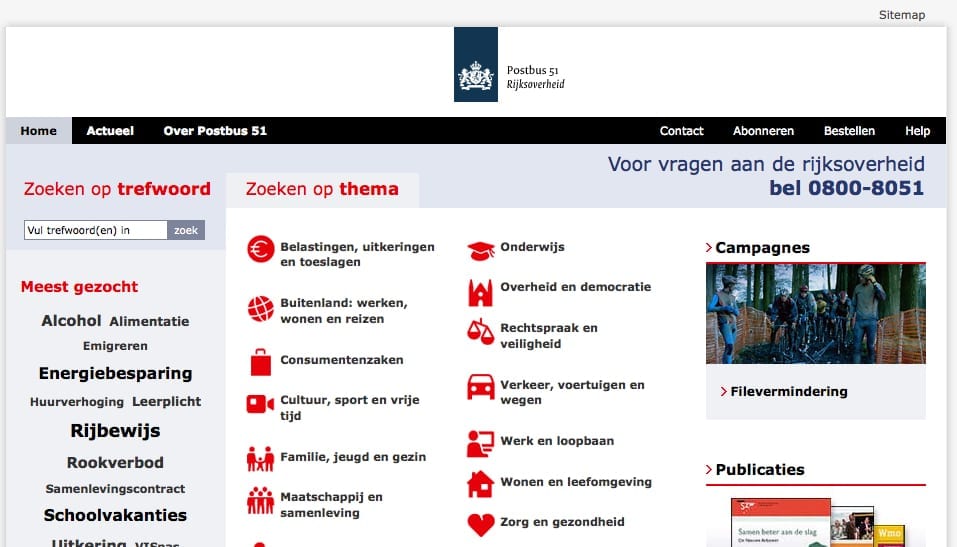Click the car icon for Verkeer
This screenshot has width=957, height=547.
[x=480, y=387]
